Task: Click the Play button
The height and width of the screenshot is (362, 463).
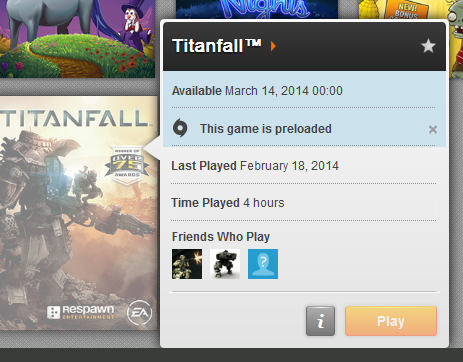Action: point(391,321)
